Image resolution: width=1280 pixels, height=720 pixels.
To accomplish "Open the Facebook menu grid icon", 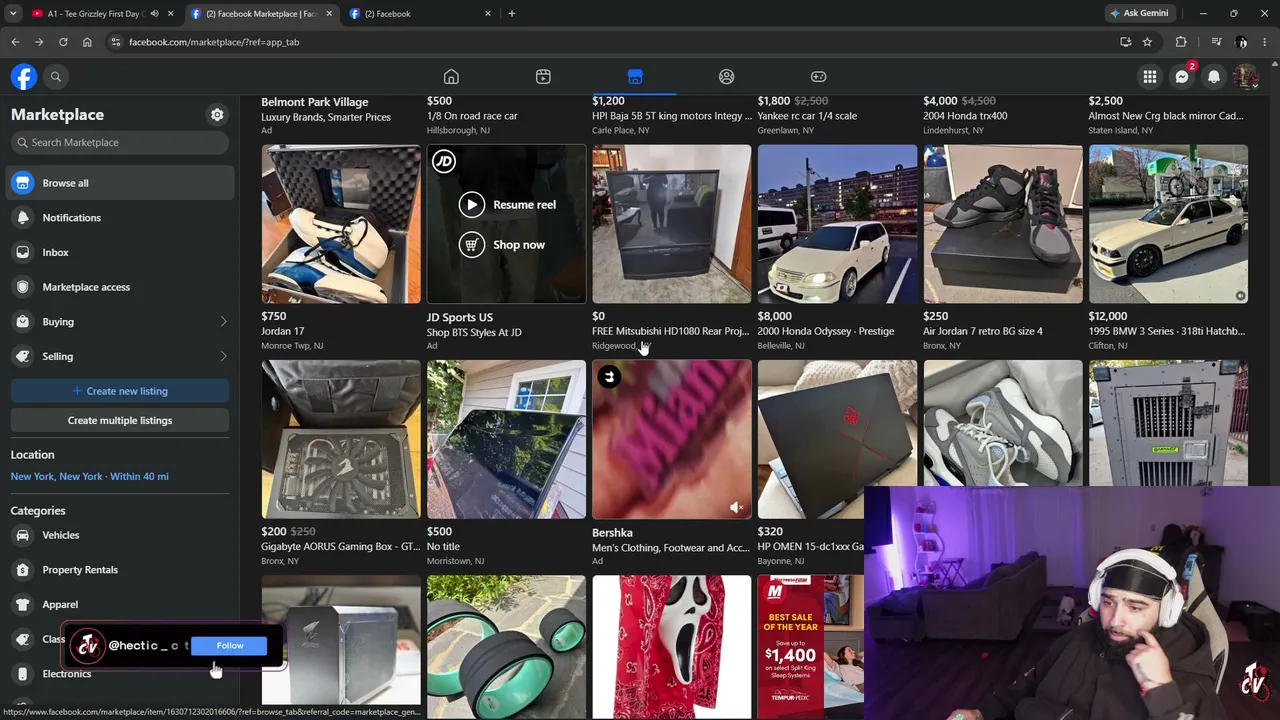I will (x=1150, y=77).
